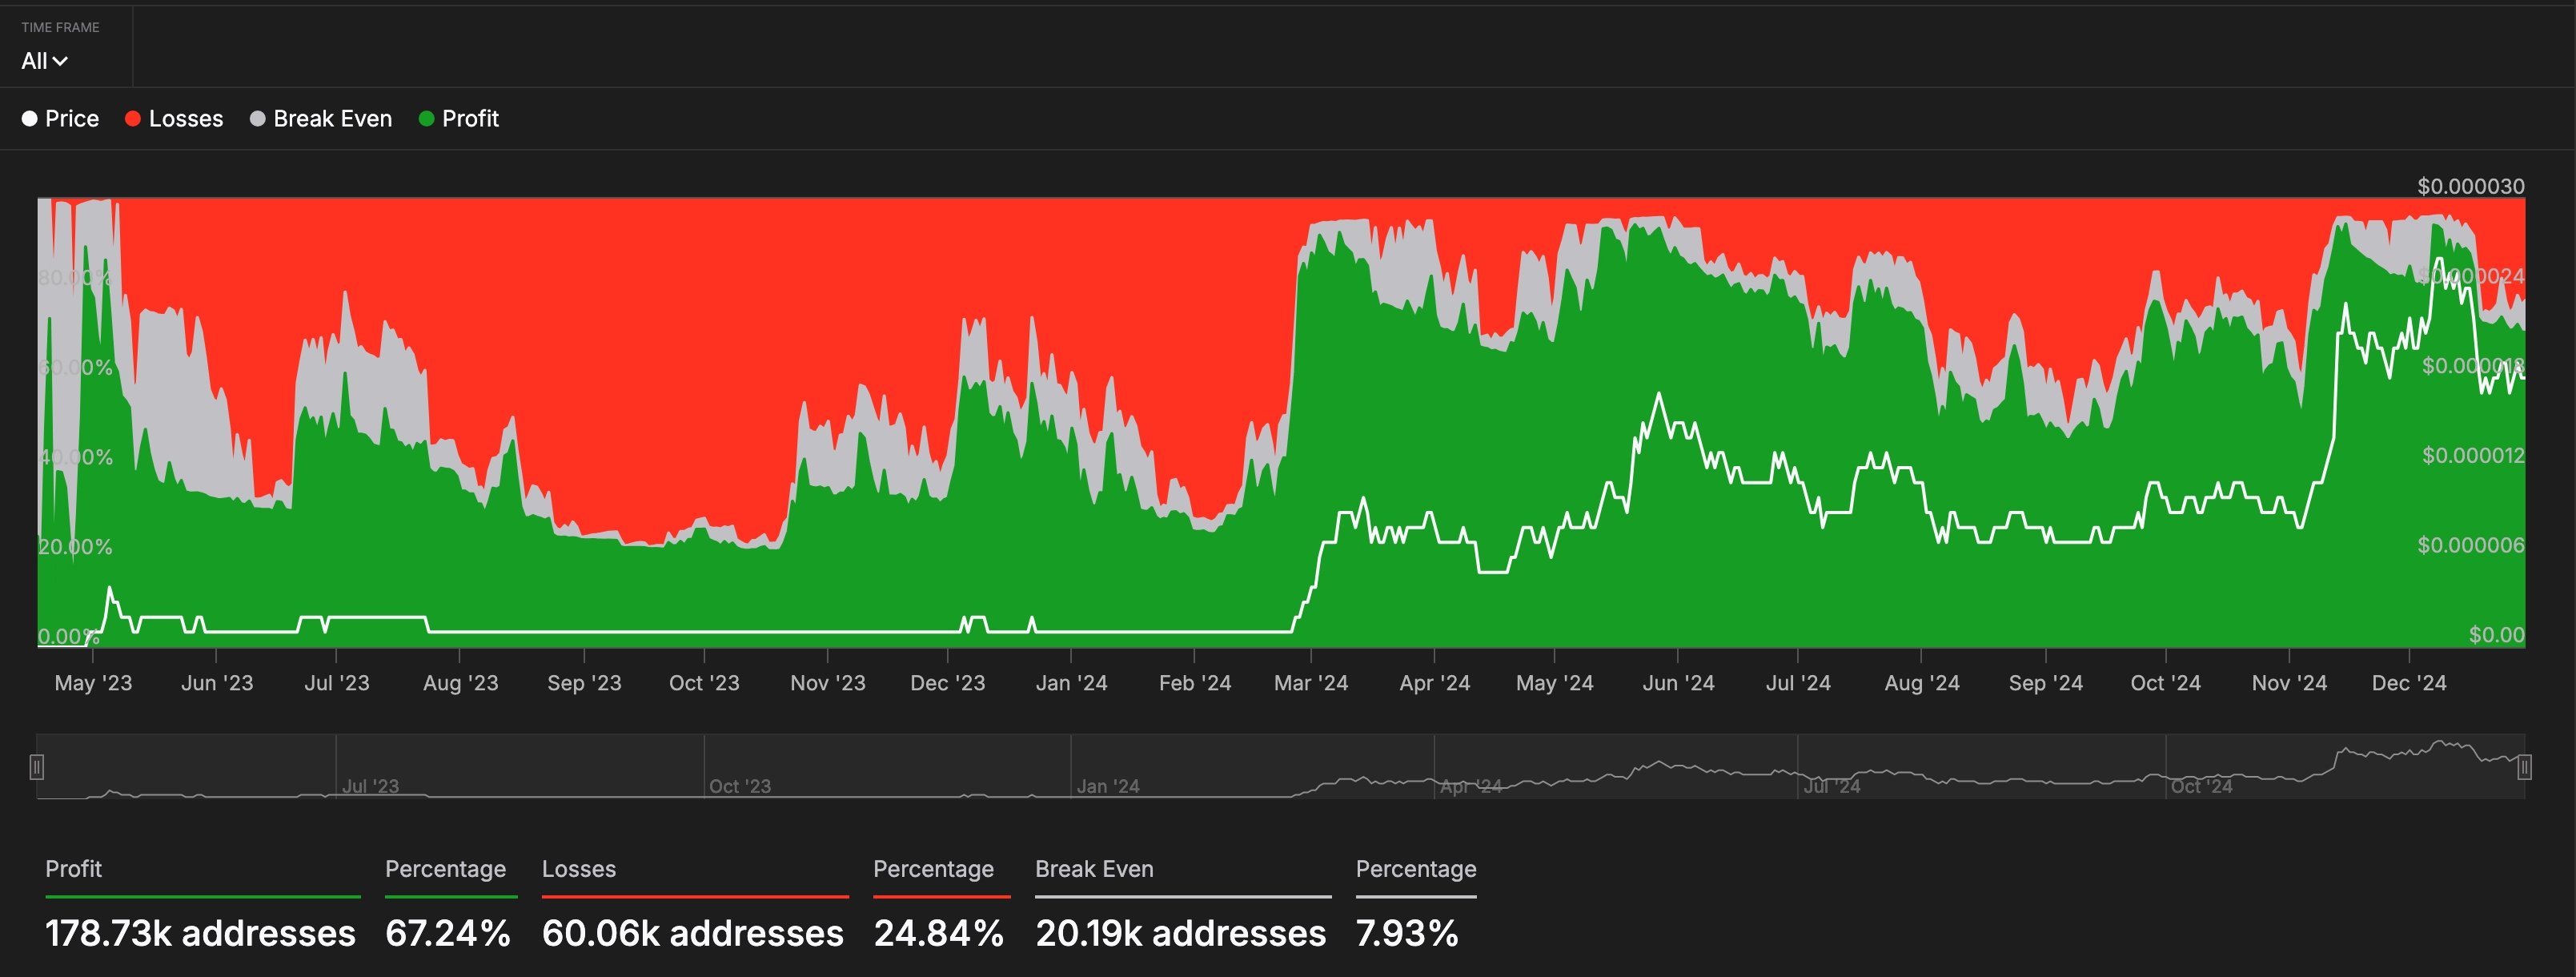2576x977 pixels.
Task: Click the Losses summary heading
Action: [x=579, y=869]
